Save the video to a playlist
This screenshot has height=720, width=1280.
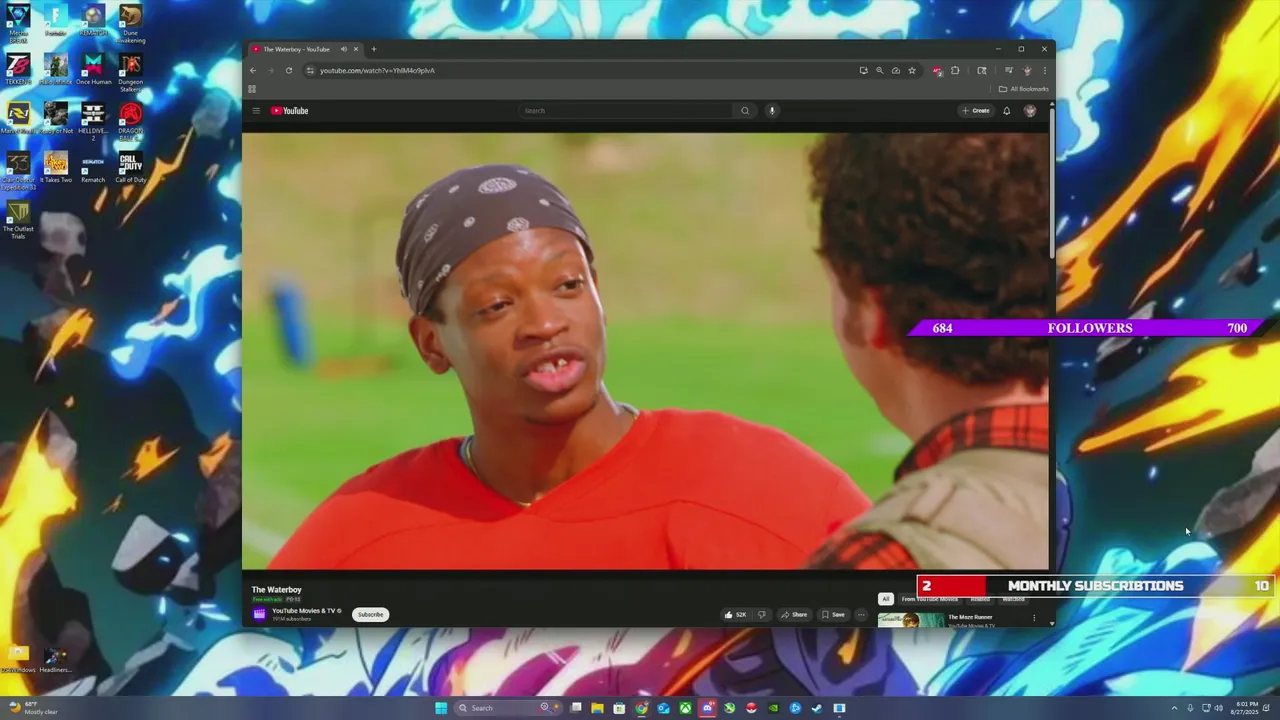pos(833,615)
